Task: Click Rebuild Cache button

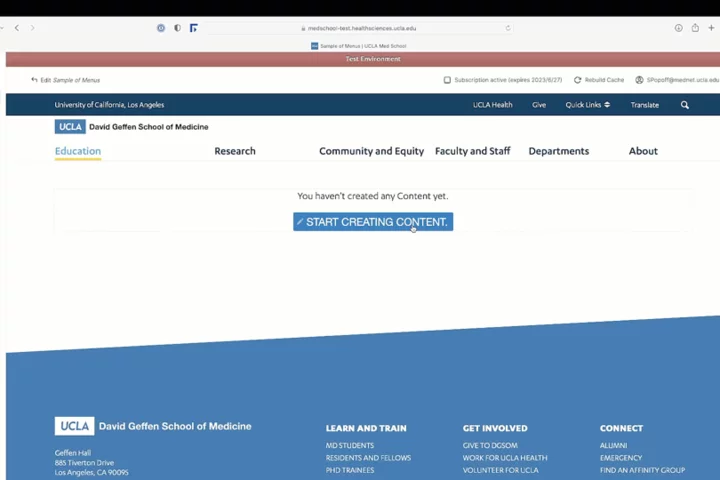Action: click(599, 80)
